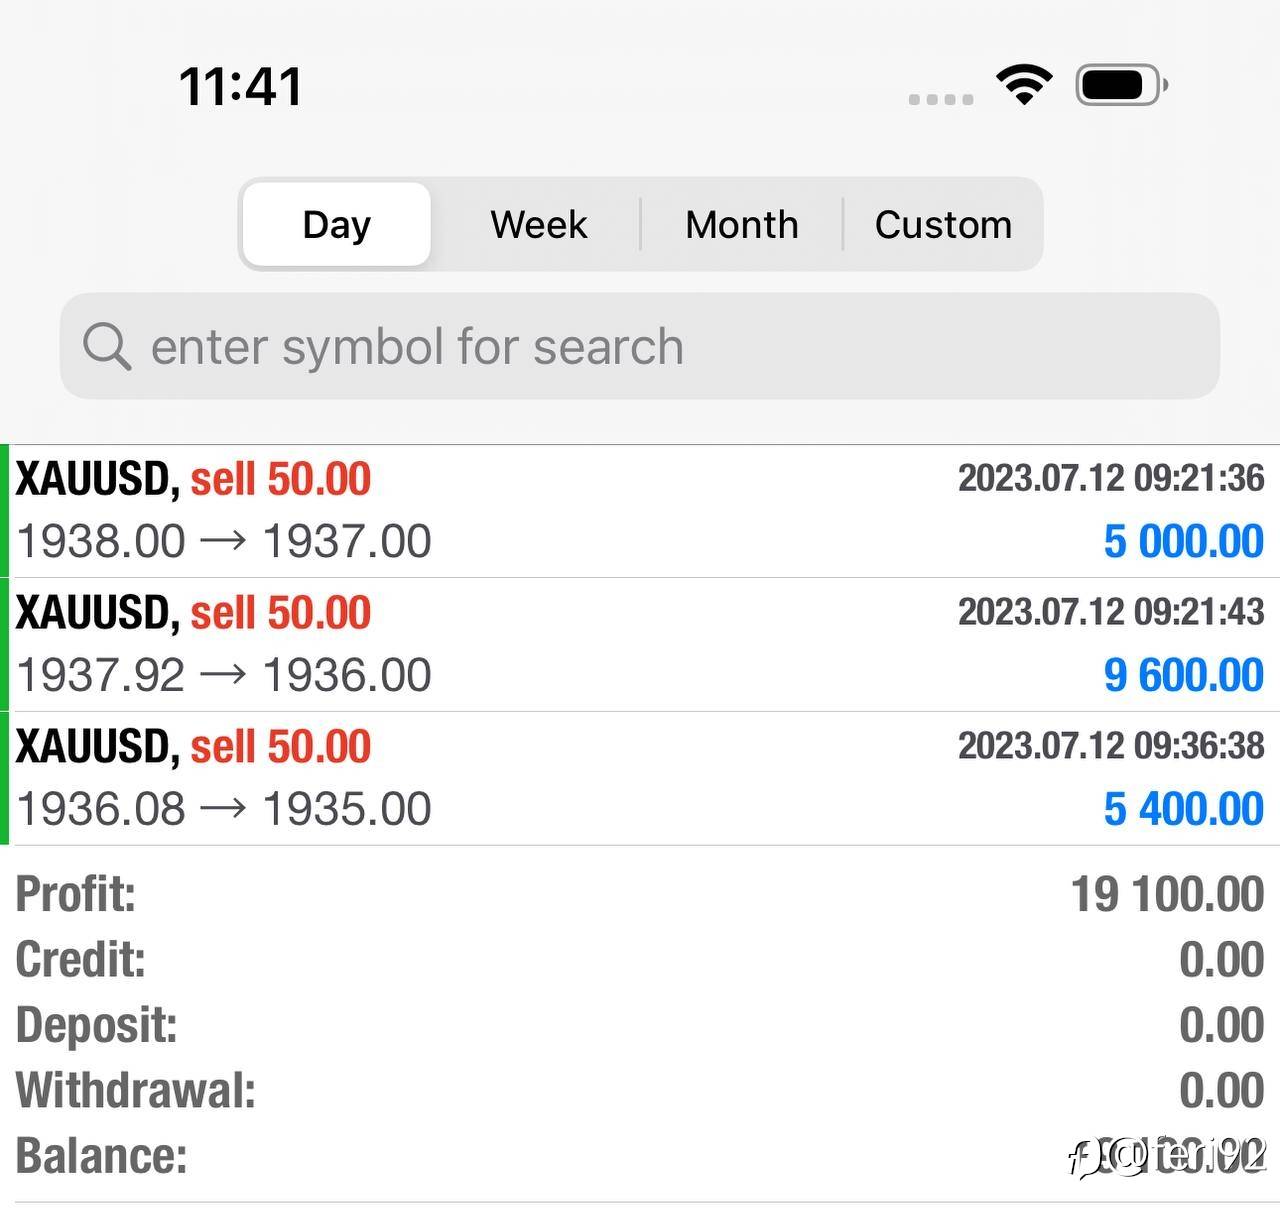This screenshot has height=1220, width=1280.
Task: Tap the battery indicator icon
Action: pyautogui.click(x=1121, y=85)
